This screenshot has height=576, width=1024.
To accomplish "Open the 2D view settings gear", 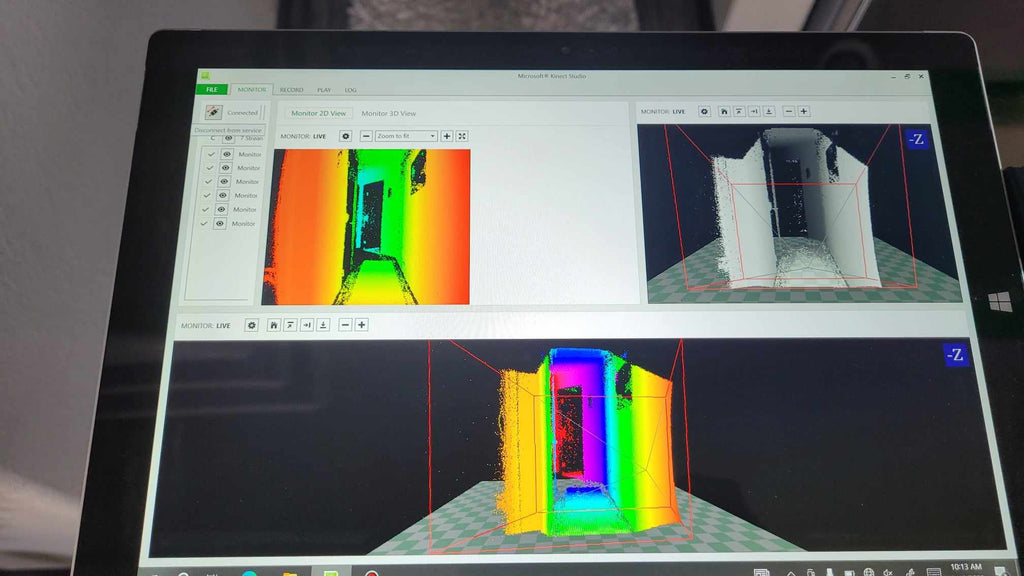I will (345, 136).
